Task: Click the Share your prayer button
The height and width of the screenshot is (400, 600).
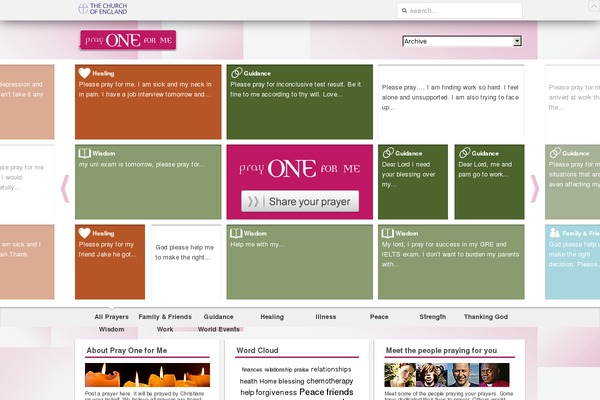Action: pos(300,201)
